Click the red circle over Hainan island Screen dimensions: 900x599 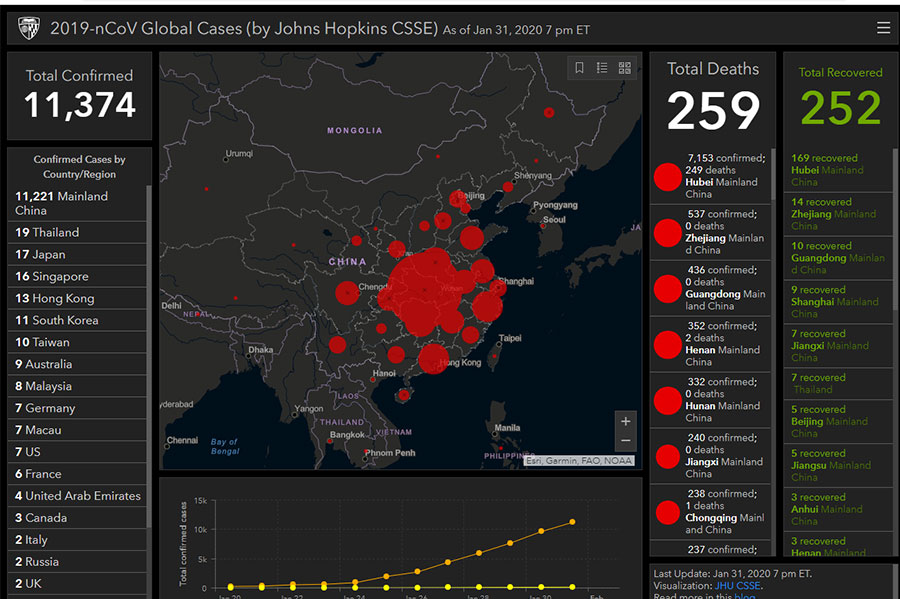pyautogui.click(x=404, y=395)
